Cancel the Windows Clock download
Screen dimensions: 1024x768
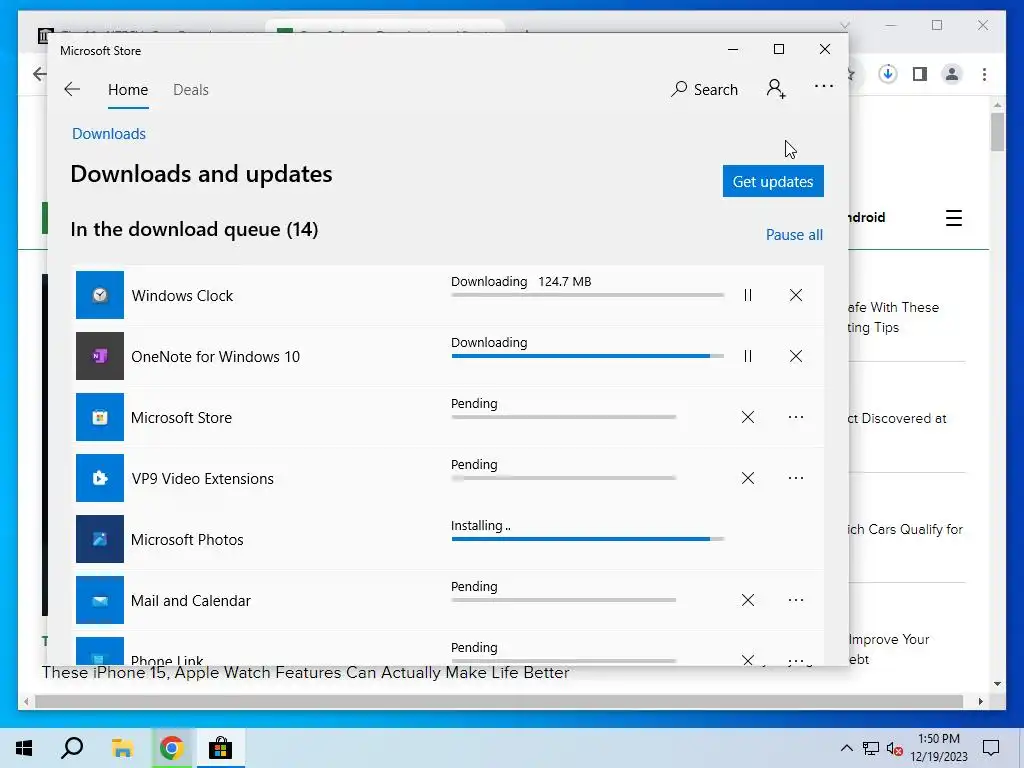tap(795, 295)
